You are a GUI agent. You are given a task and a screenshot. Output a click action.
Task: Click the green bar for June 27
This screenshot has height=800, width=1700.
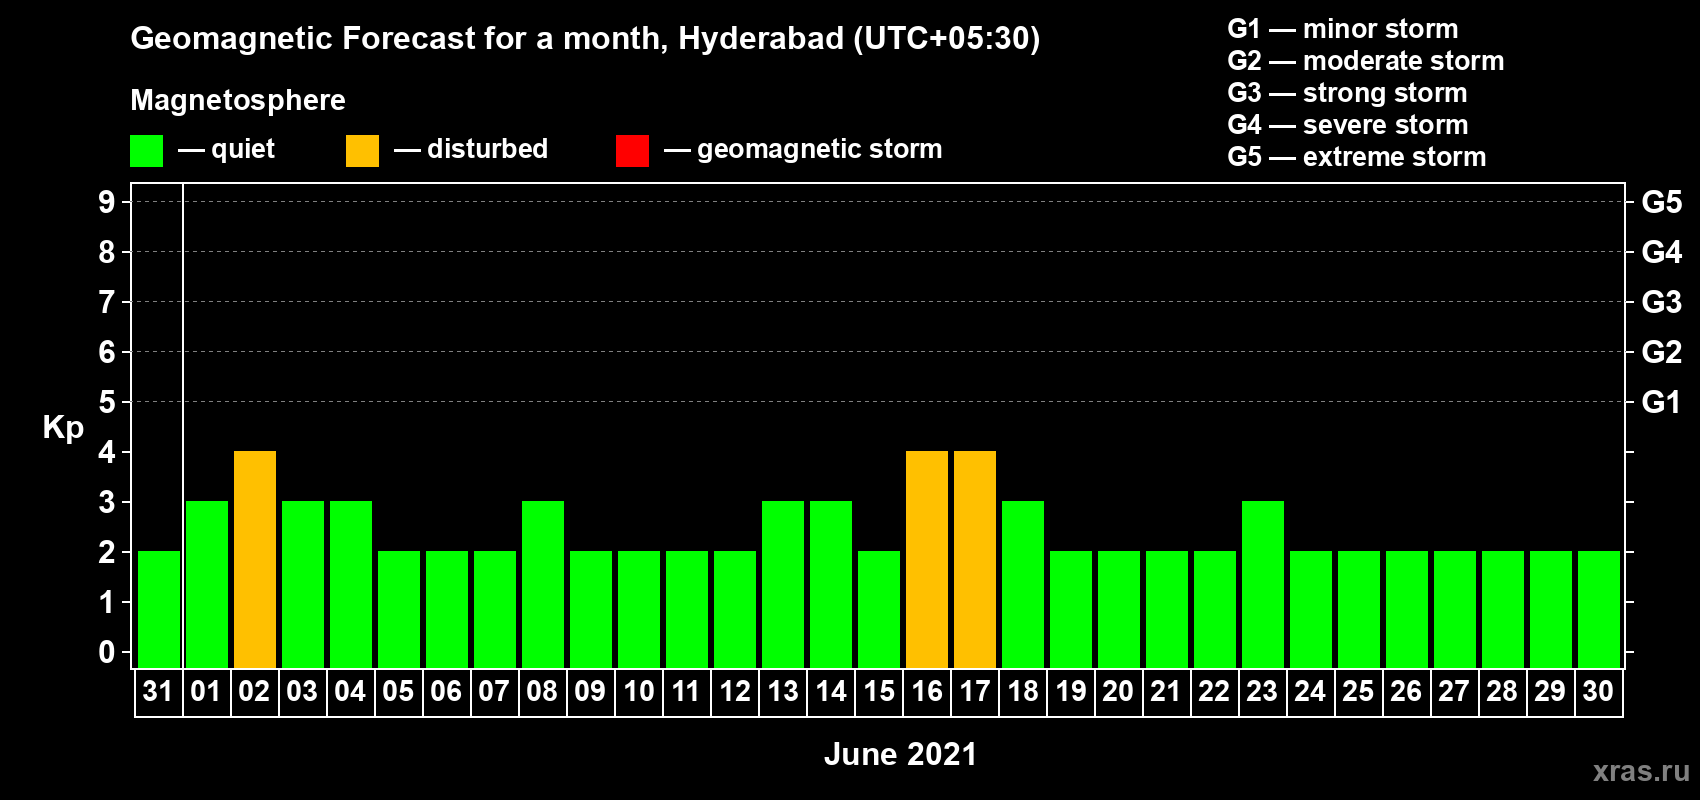(x=1455, y=609)
